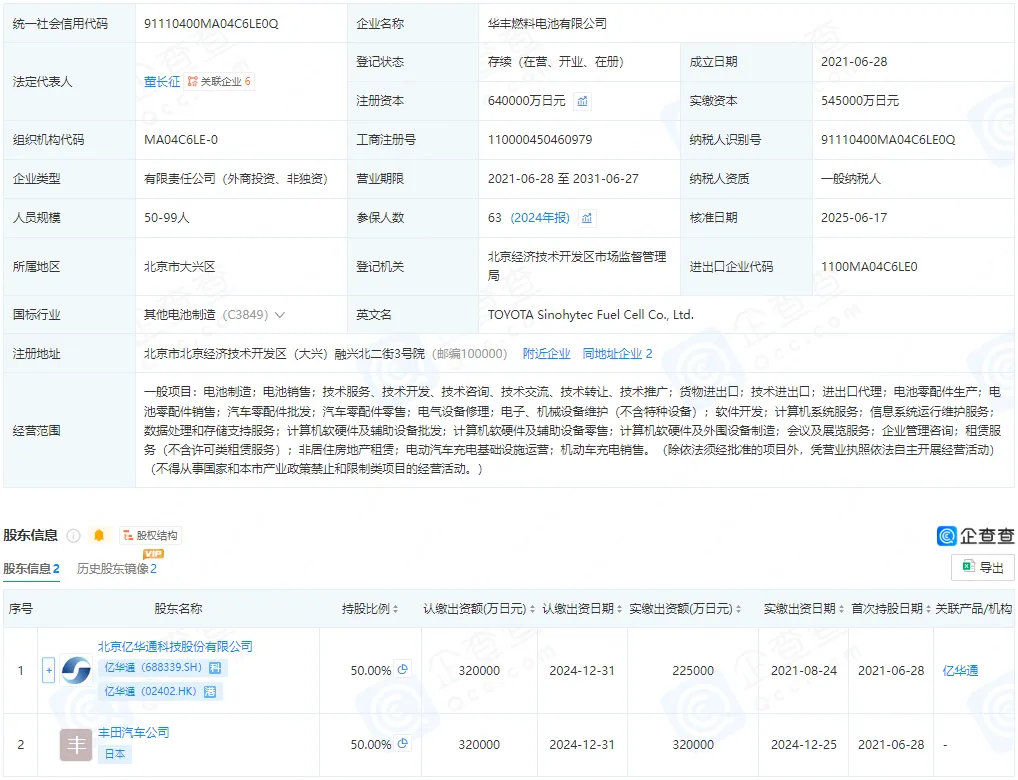Select registration status 存续（在营、开业、在册）

pos(556,62)
